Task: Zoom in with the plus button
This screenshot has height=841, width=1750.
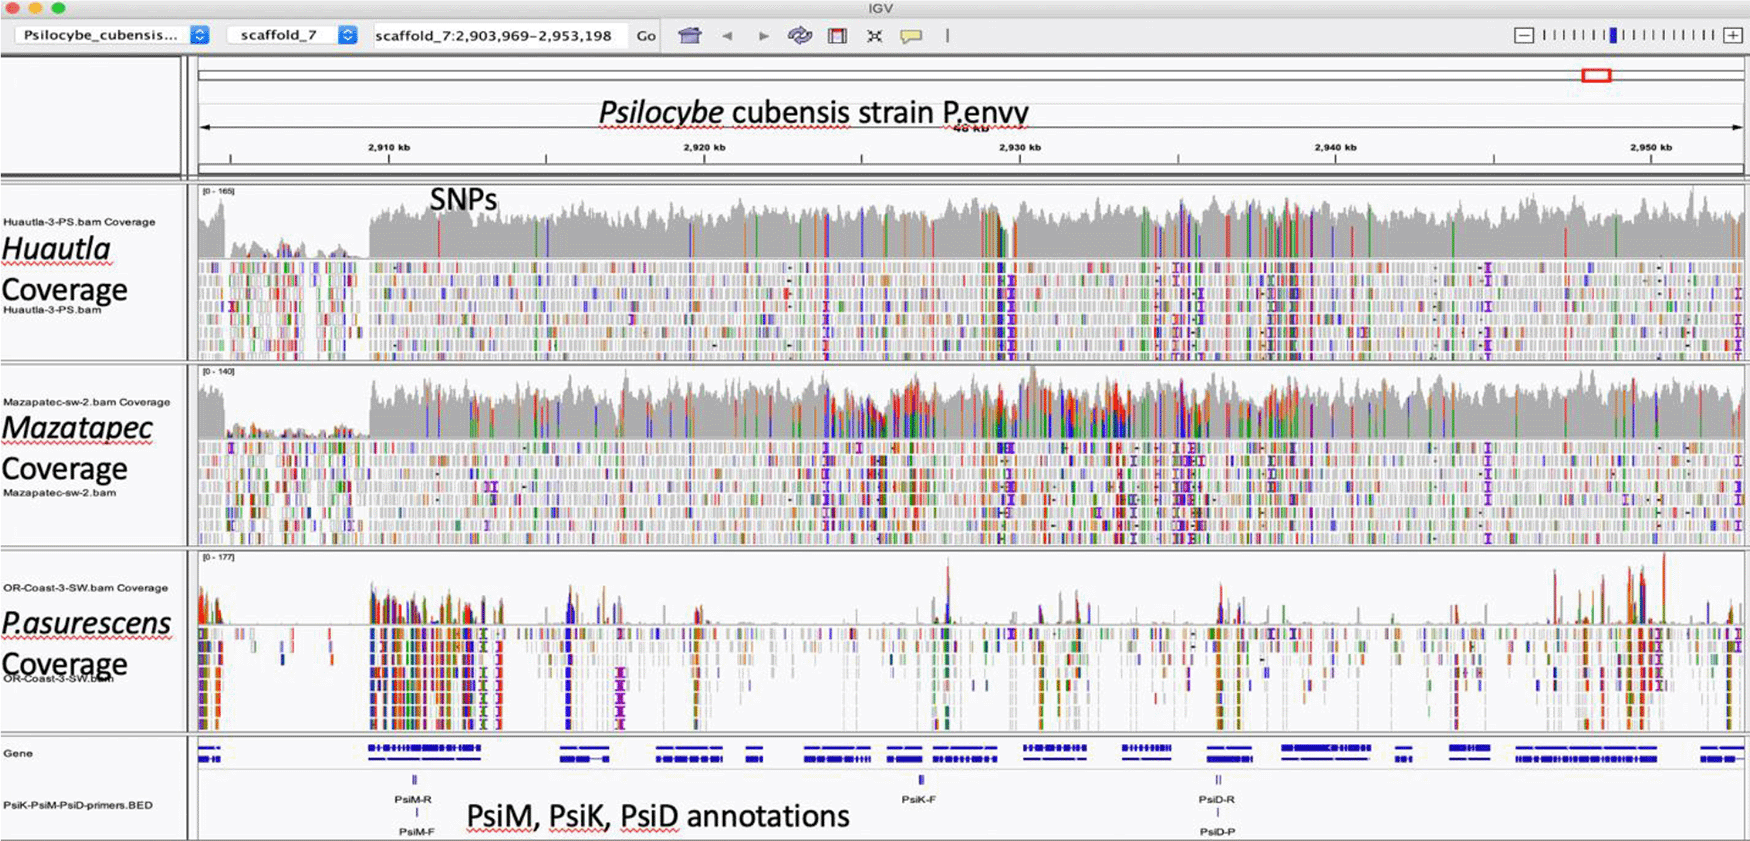Action: (x=1733, y=36)
